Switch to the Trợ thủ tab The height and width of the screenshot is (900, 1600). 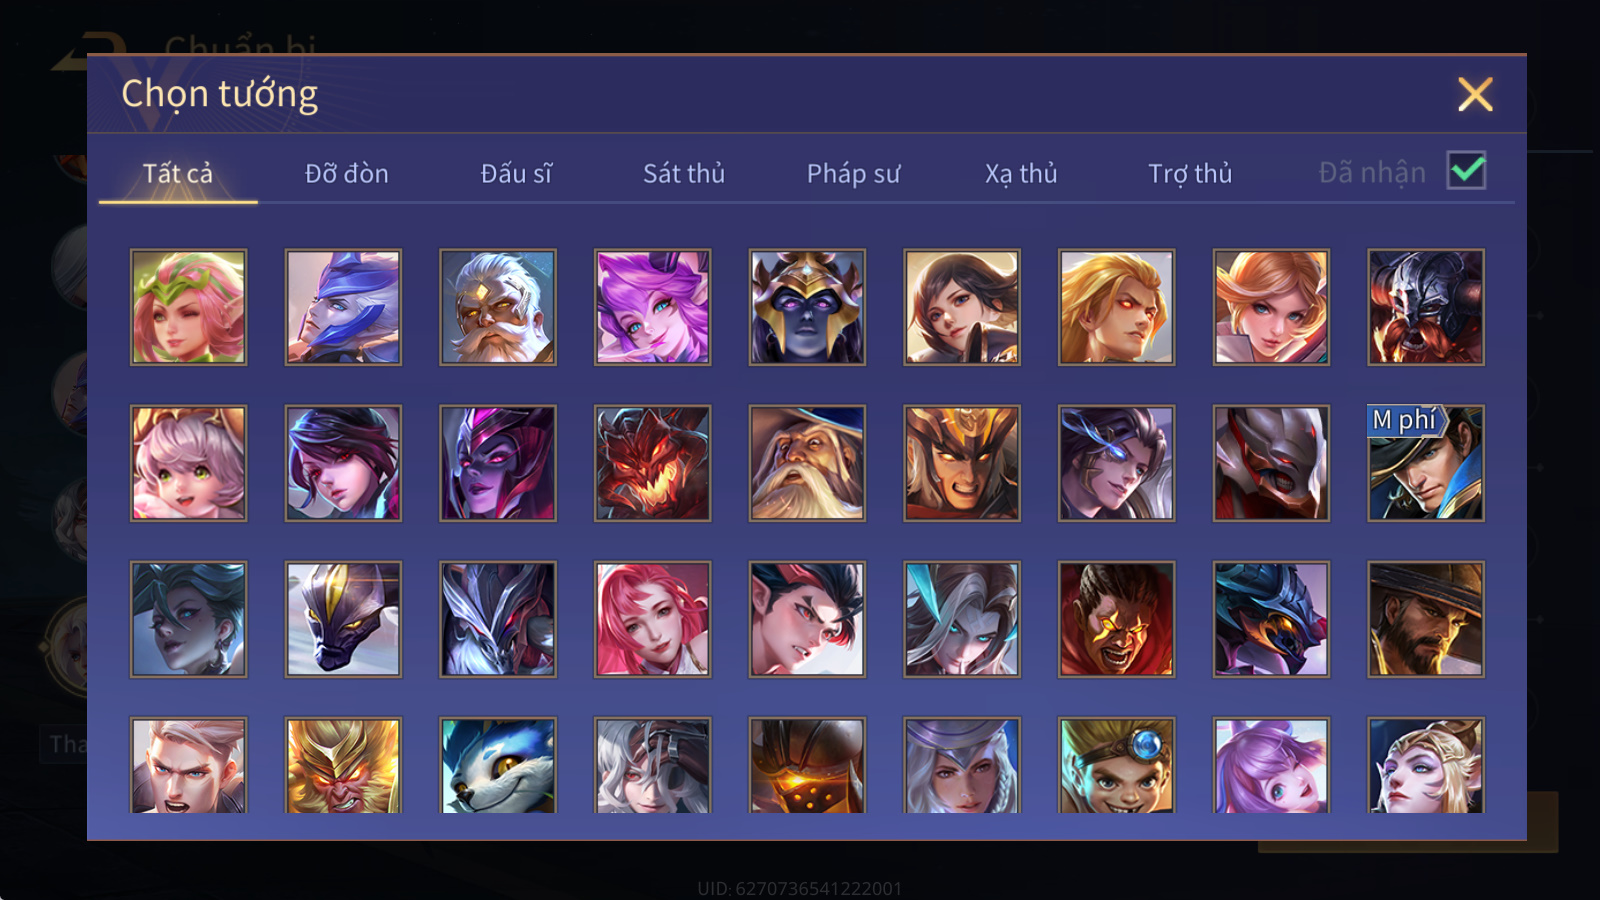coord(1190,173)
